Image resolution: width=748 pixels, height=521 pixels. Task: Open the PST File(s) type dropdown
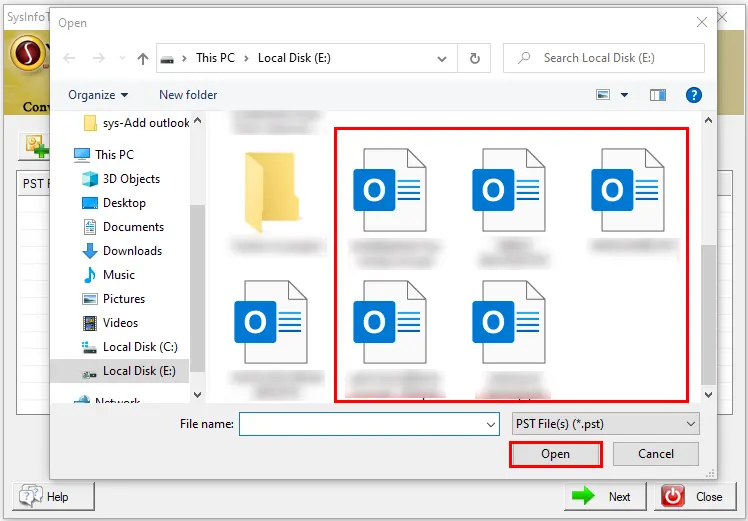pos(605,424)
